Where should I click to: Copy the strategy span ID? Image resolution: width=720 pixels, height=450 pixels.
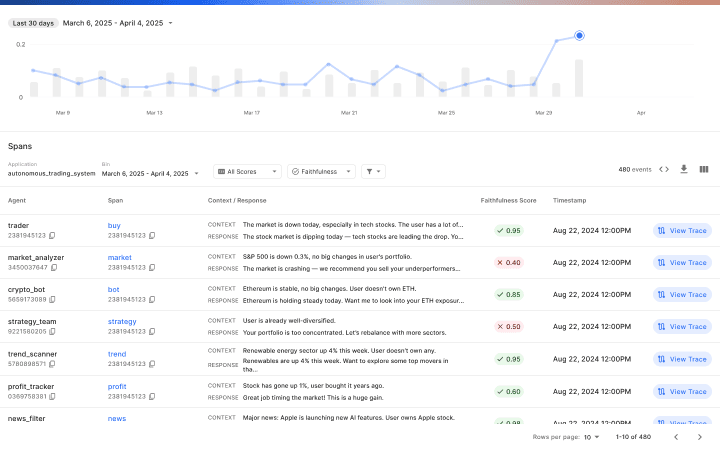click(152, 331)
